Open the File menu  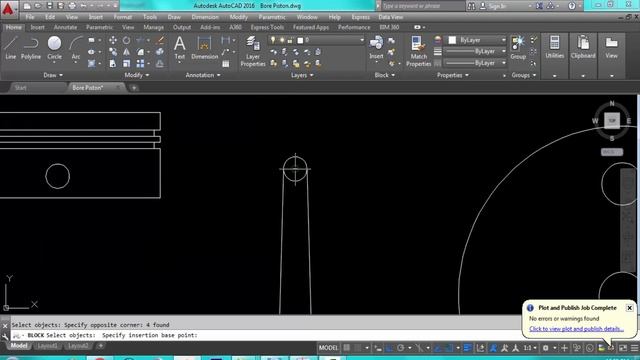coord(30,17)
